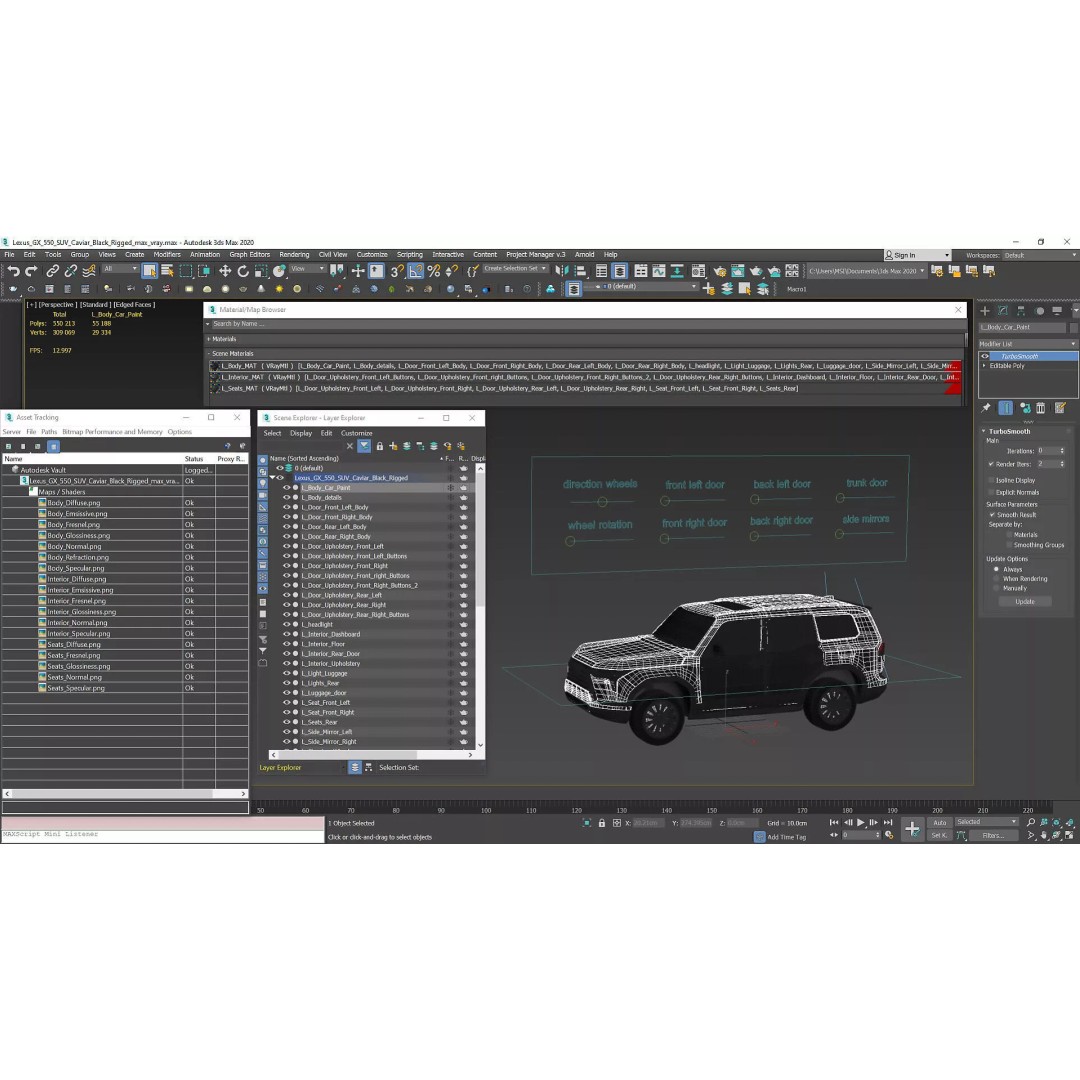Choose the Select and Move tool

pyautogui.click(x=225, y=271)
